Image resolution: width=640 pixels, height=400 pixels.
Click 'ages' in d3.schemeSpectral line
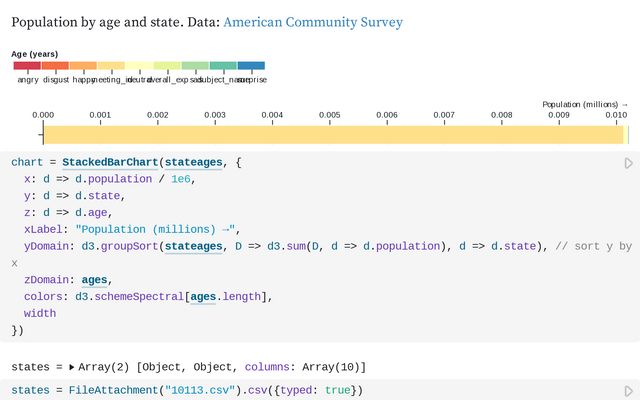coord(202,297)
